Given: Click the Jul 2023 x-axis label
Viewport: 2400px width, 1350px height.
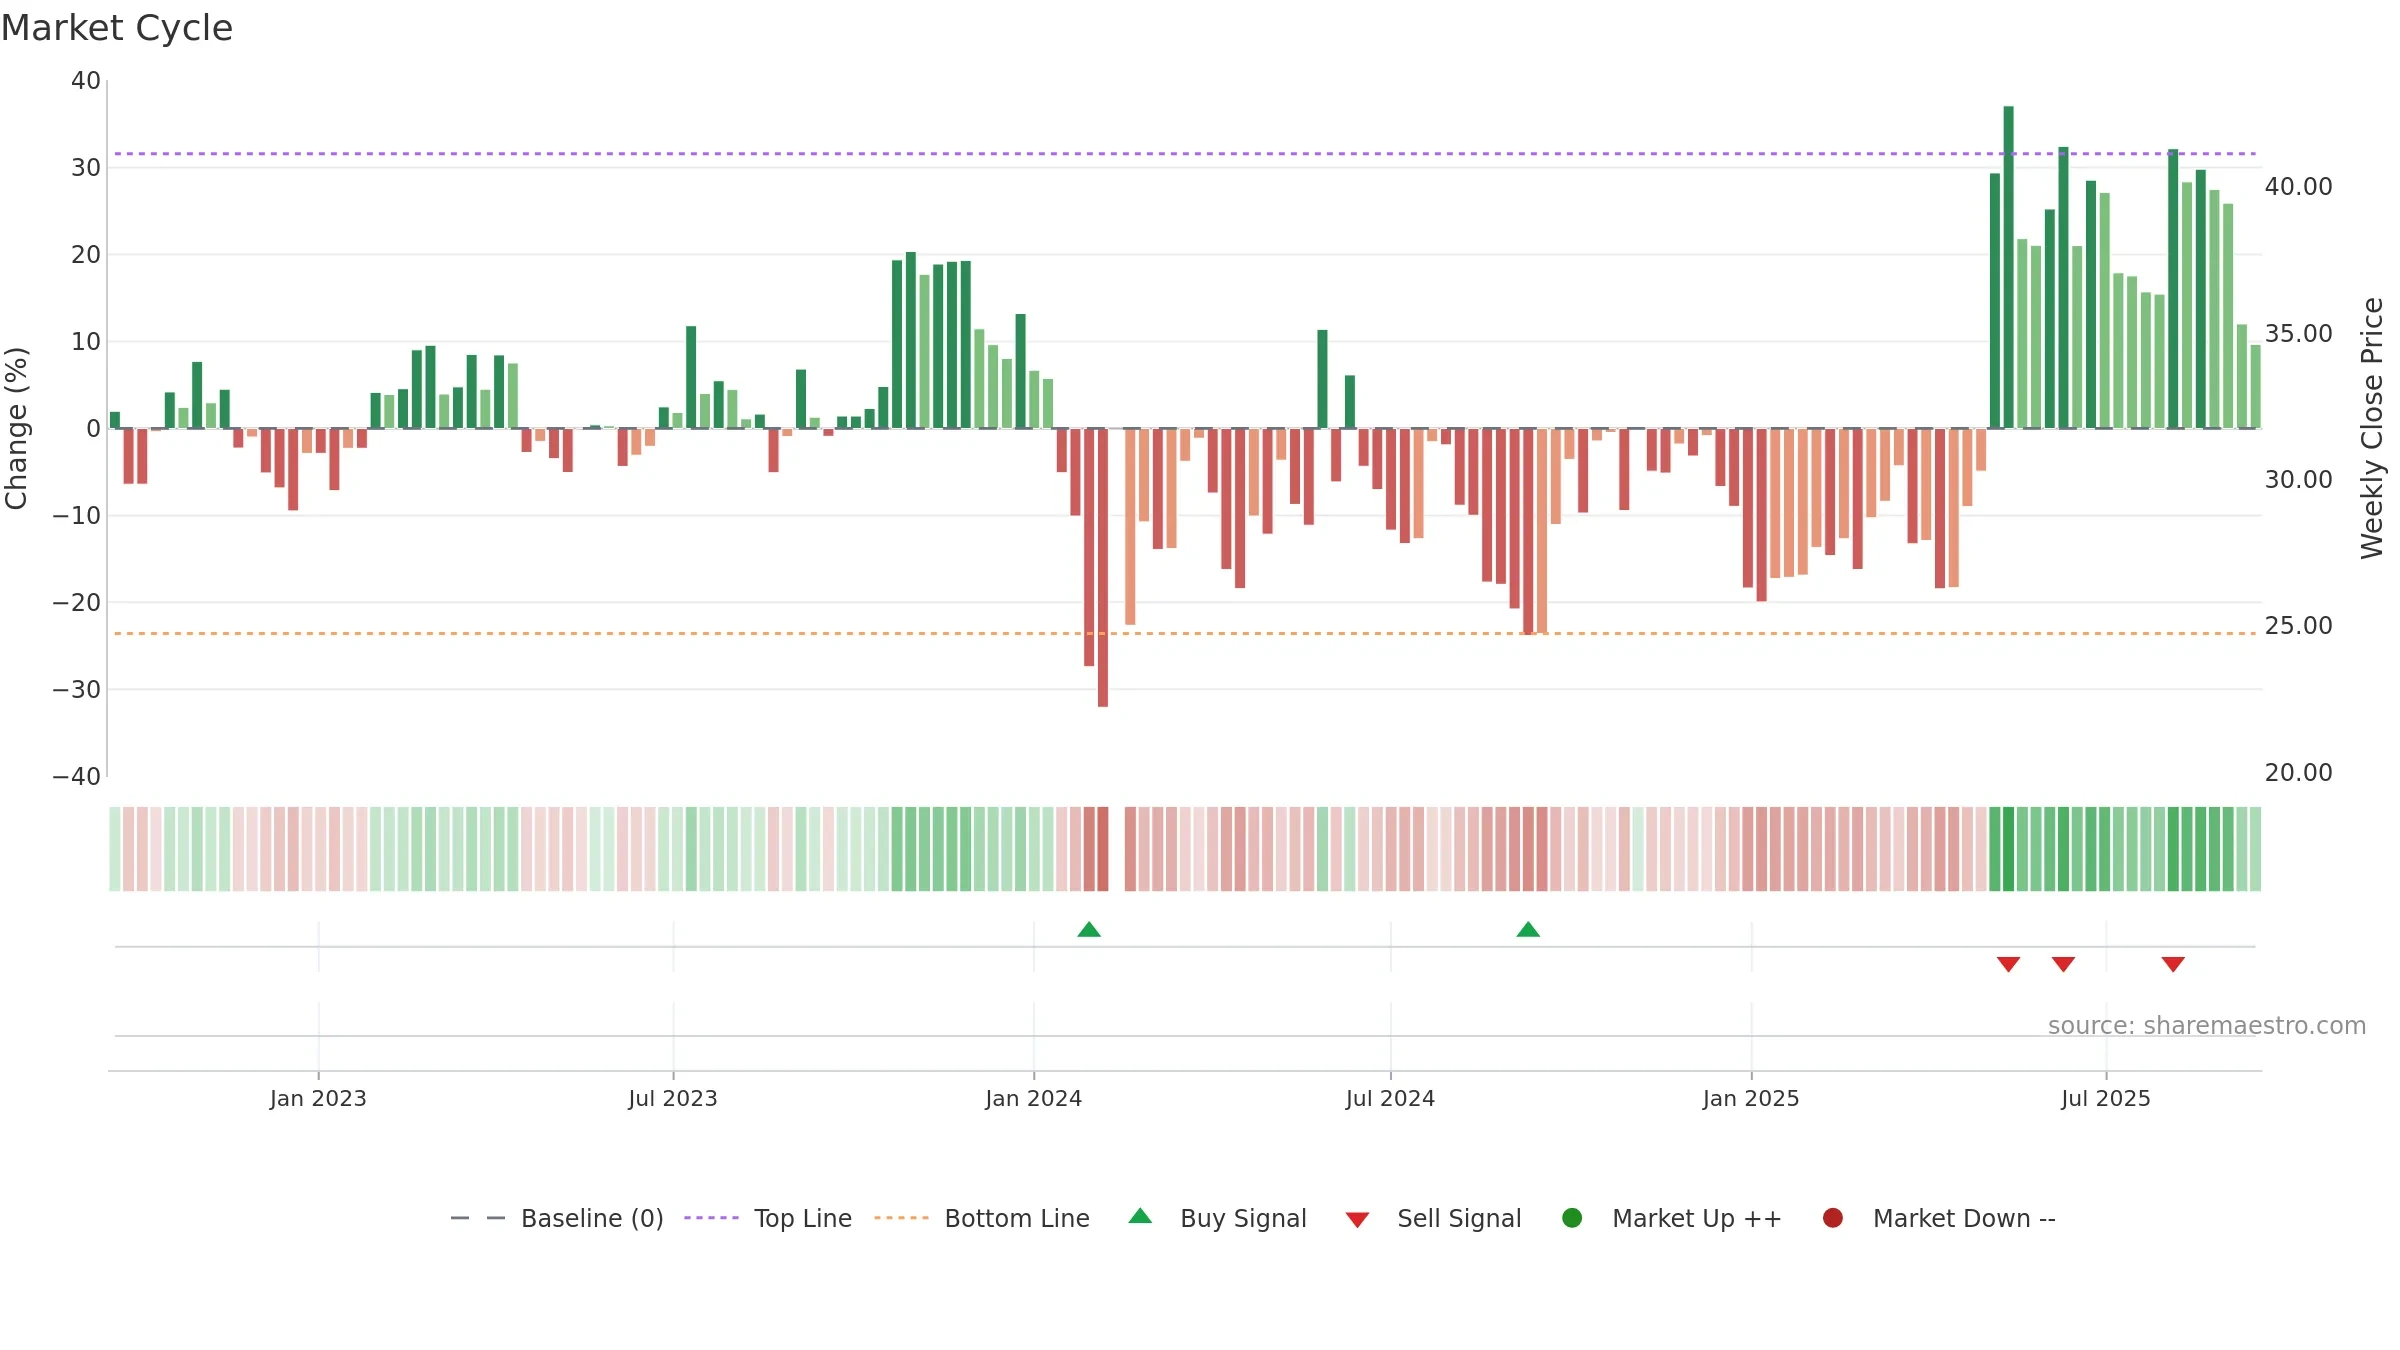Looking at the screenshot, I should 673,1099.
